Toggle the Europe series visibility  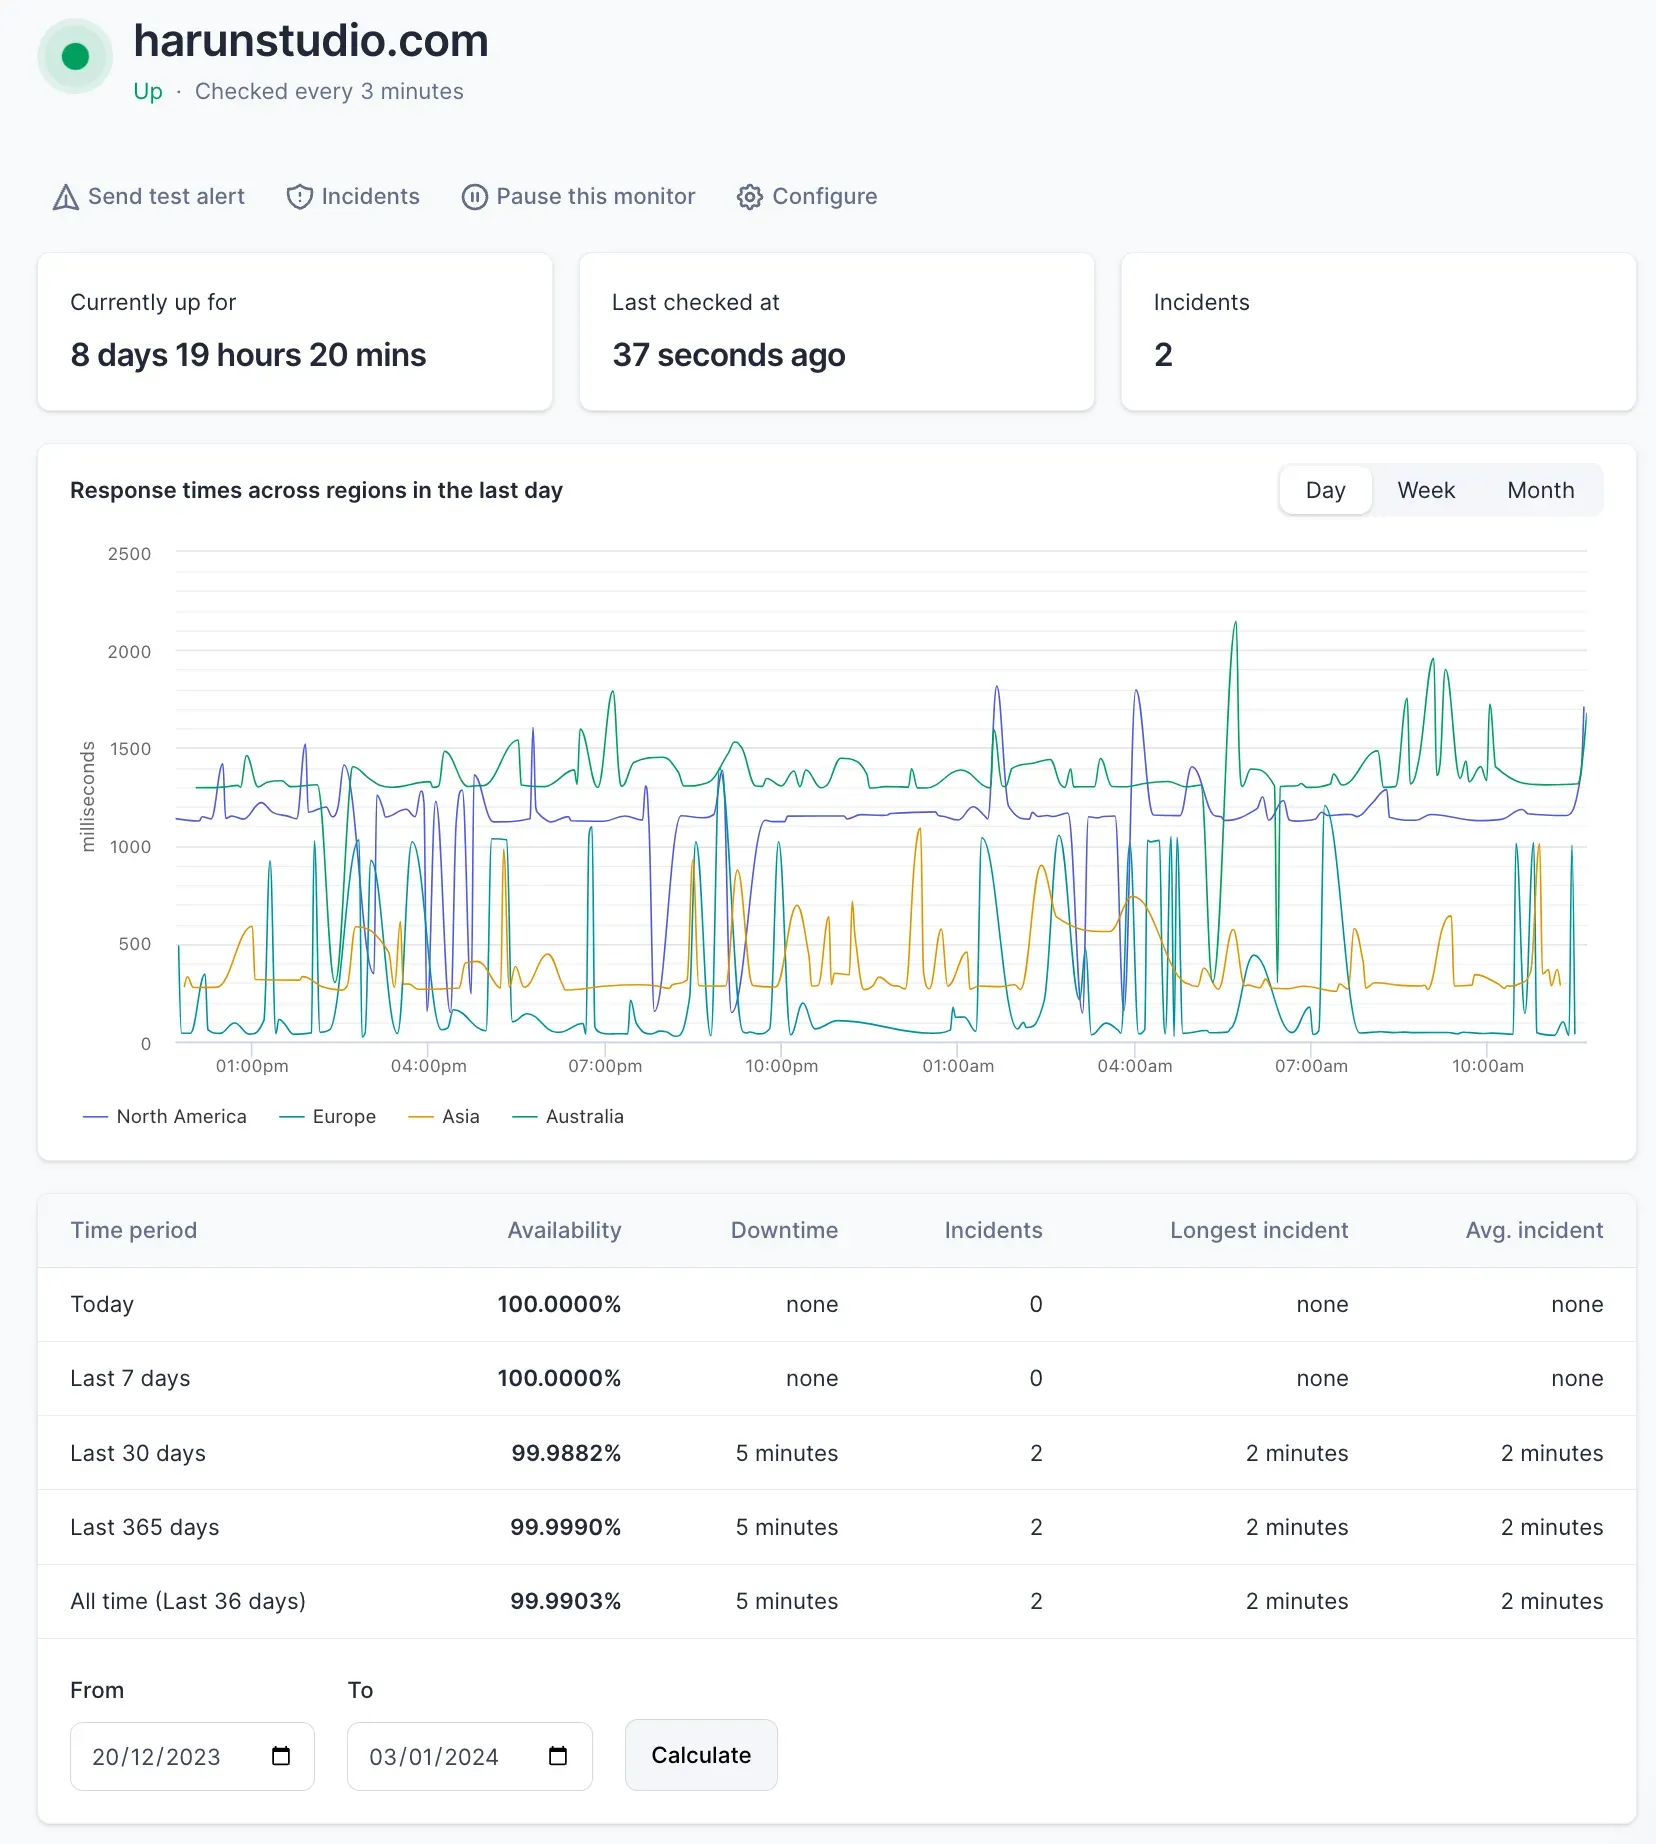(x=327, y=1116)
